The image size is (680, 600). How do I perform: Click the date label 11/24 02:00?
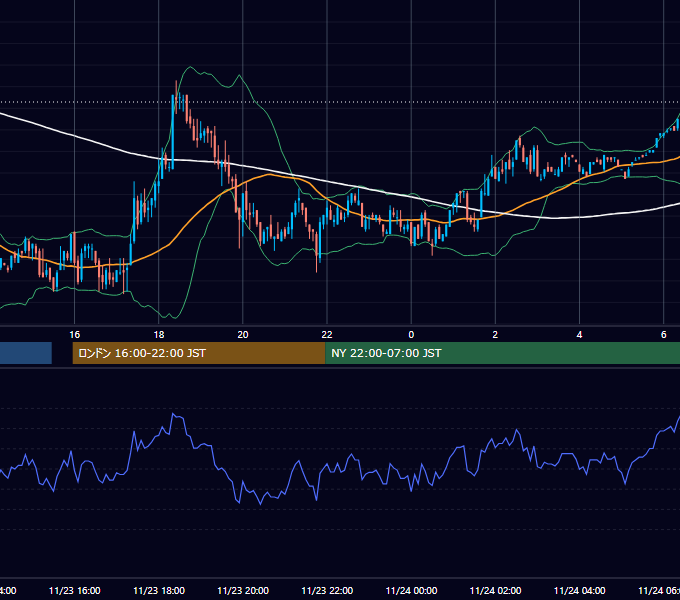pyautogui.click(x=495, y=590)
